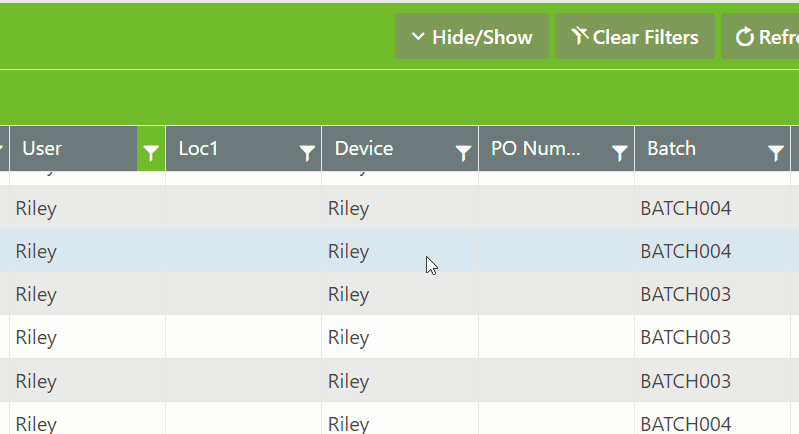Screen dimensions: 799x434
Task: Open the Loc1 column filter icon
Action: click(307, 152)
